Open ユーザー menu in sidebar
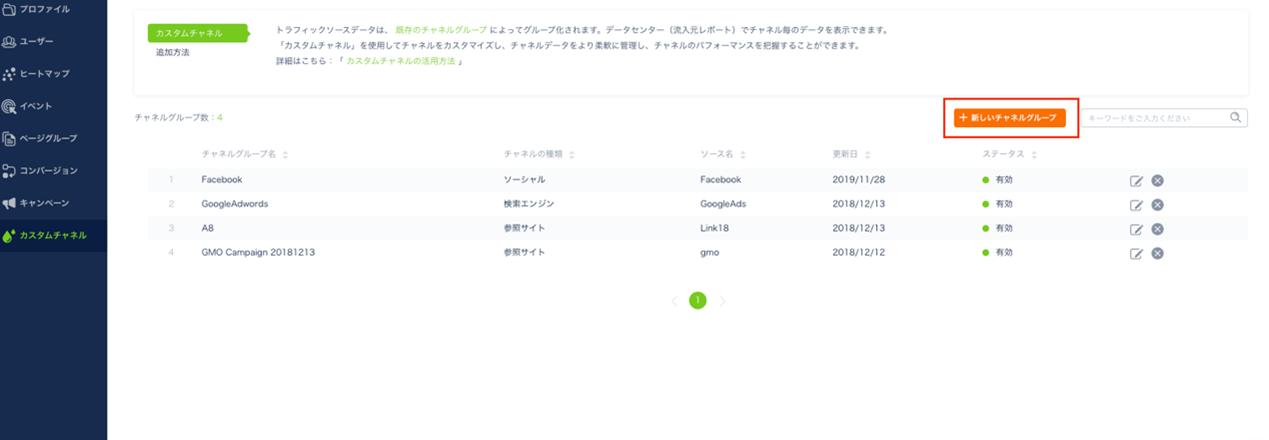The image size is (1269, 440). pos(40,42)
